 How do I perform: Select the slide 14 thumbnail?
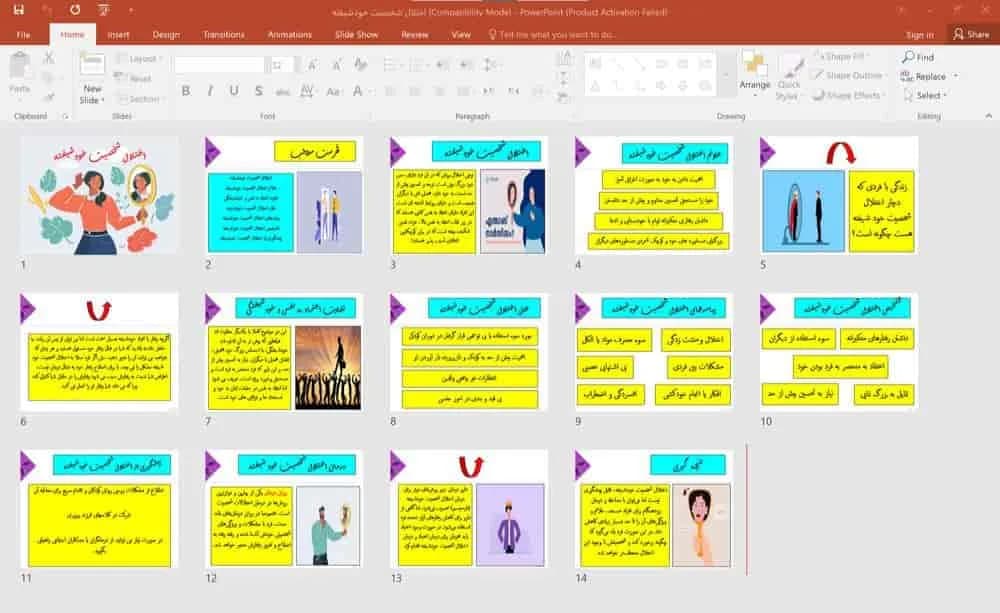point(654,508)
